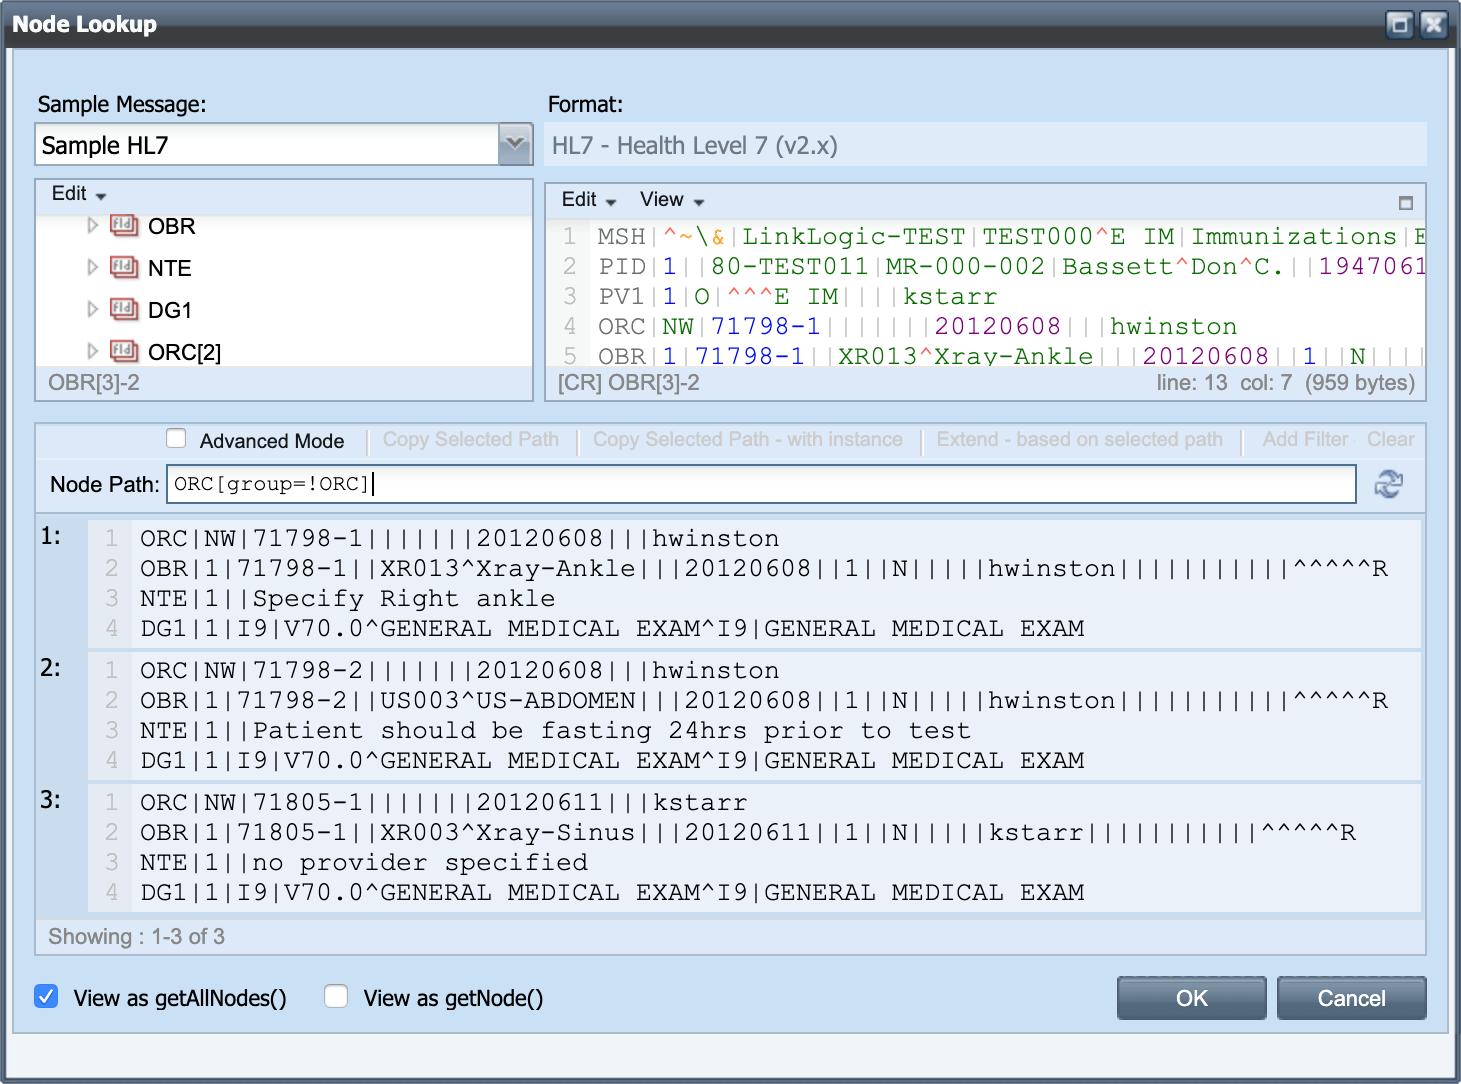Viewport: 1461px width, 1084px height.
Task: Check View as getNode()
Action: click(336, 997)
